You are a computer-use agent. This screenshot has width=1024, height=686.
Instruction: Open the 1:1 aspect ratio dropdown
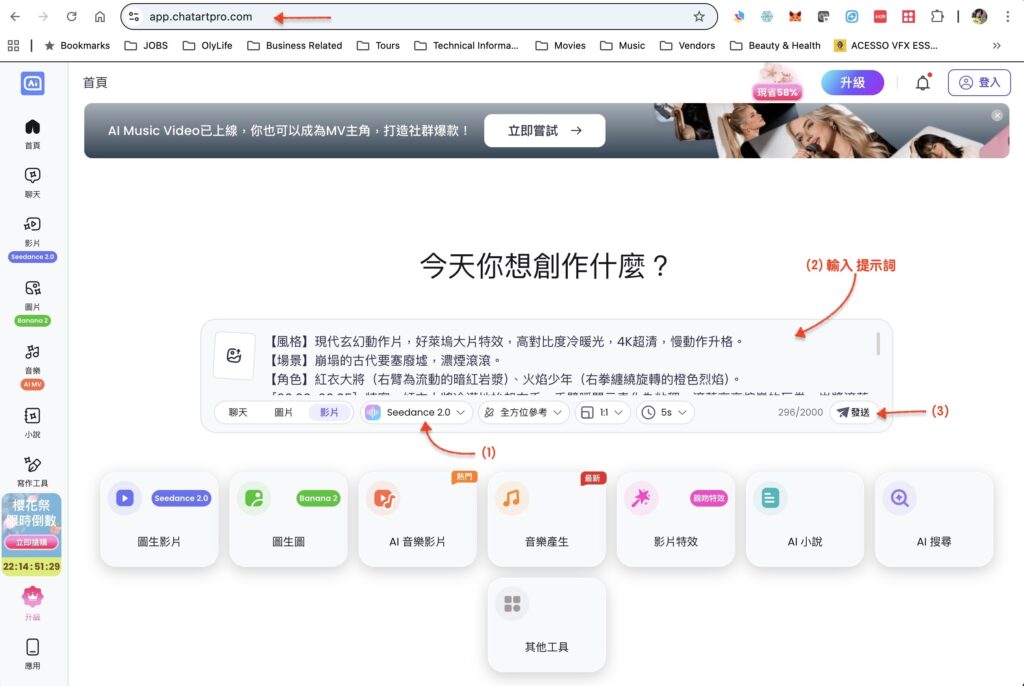coord(602,412)
